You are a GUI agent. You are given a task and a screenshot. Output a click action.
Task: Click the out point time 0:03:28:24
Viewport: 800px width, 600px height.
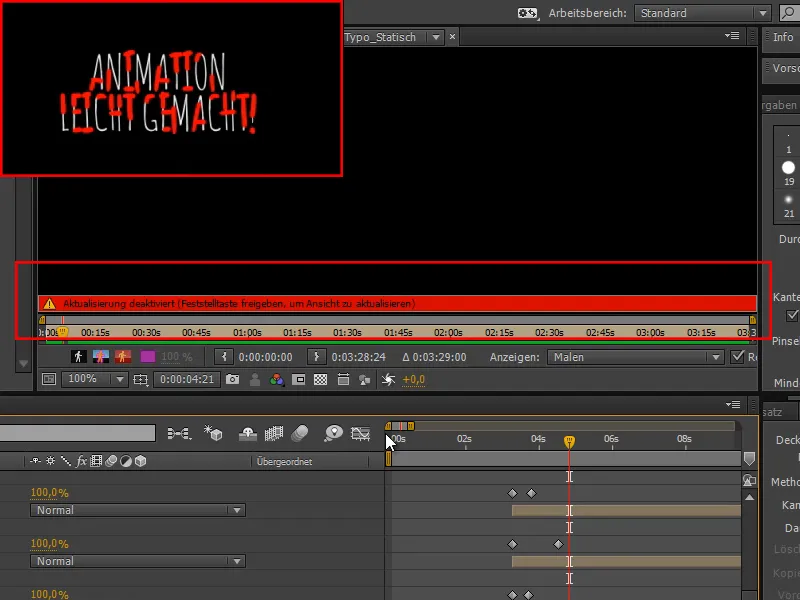(359, 357)
